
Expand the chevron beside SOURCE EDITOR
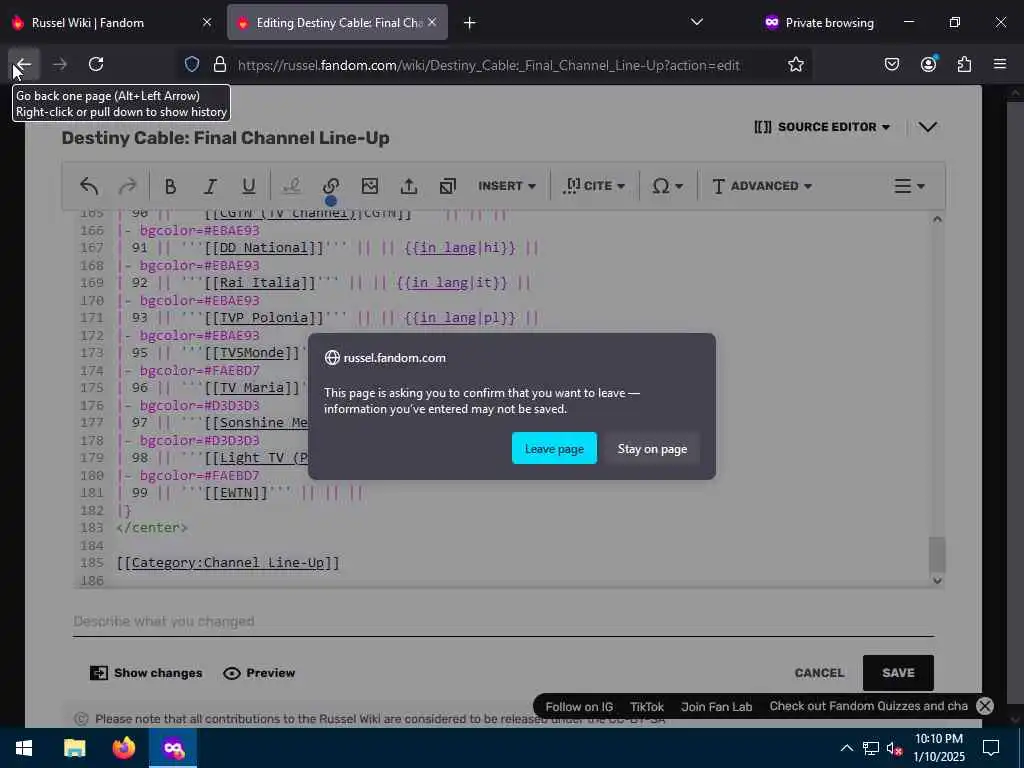coord(928,127)
